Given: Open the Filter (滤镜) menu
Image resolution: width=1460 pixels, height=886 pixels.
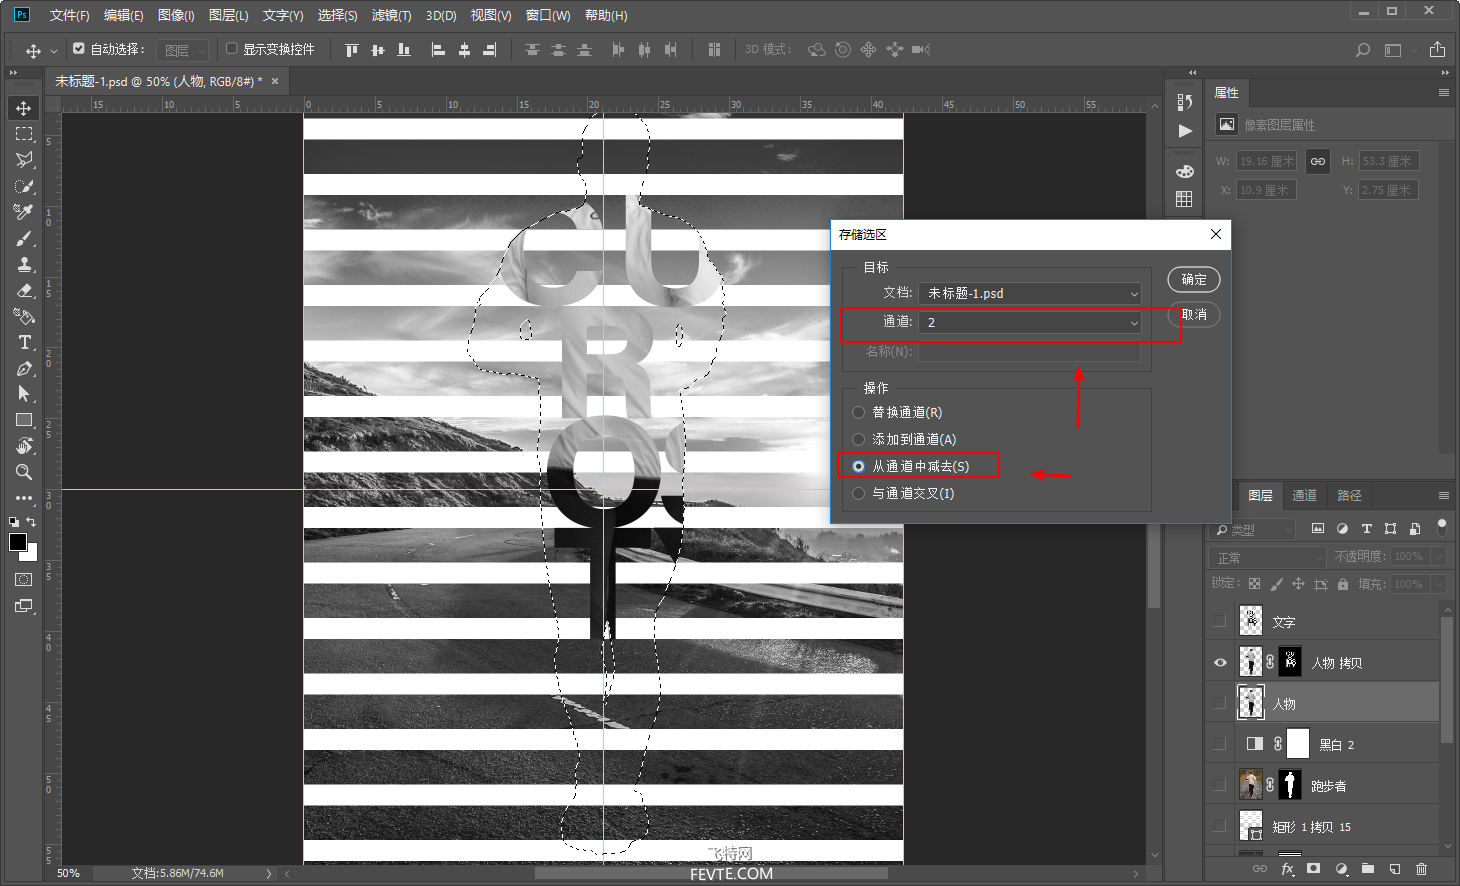Looking at the screenshot, I should (391, 15).
